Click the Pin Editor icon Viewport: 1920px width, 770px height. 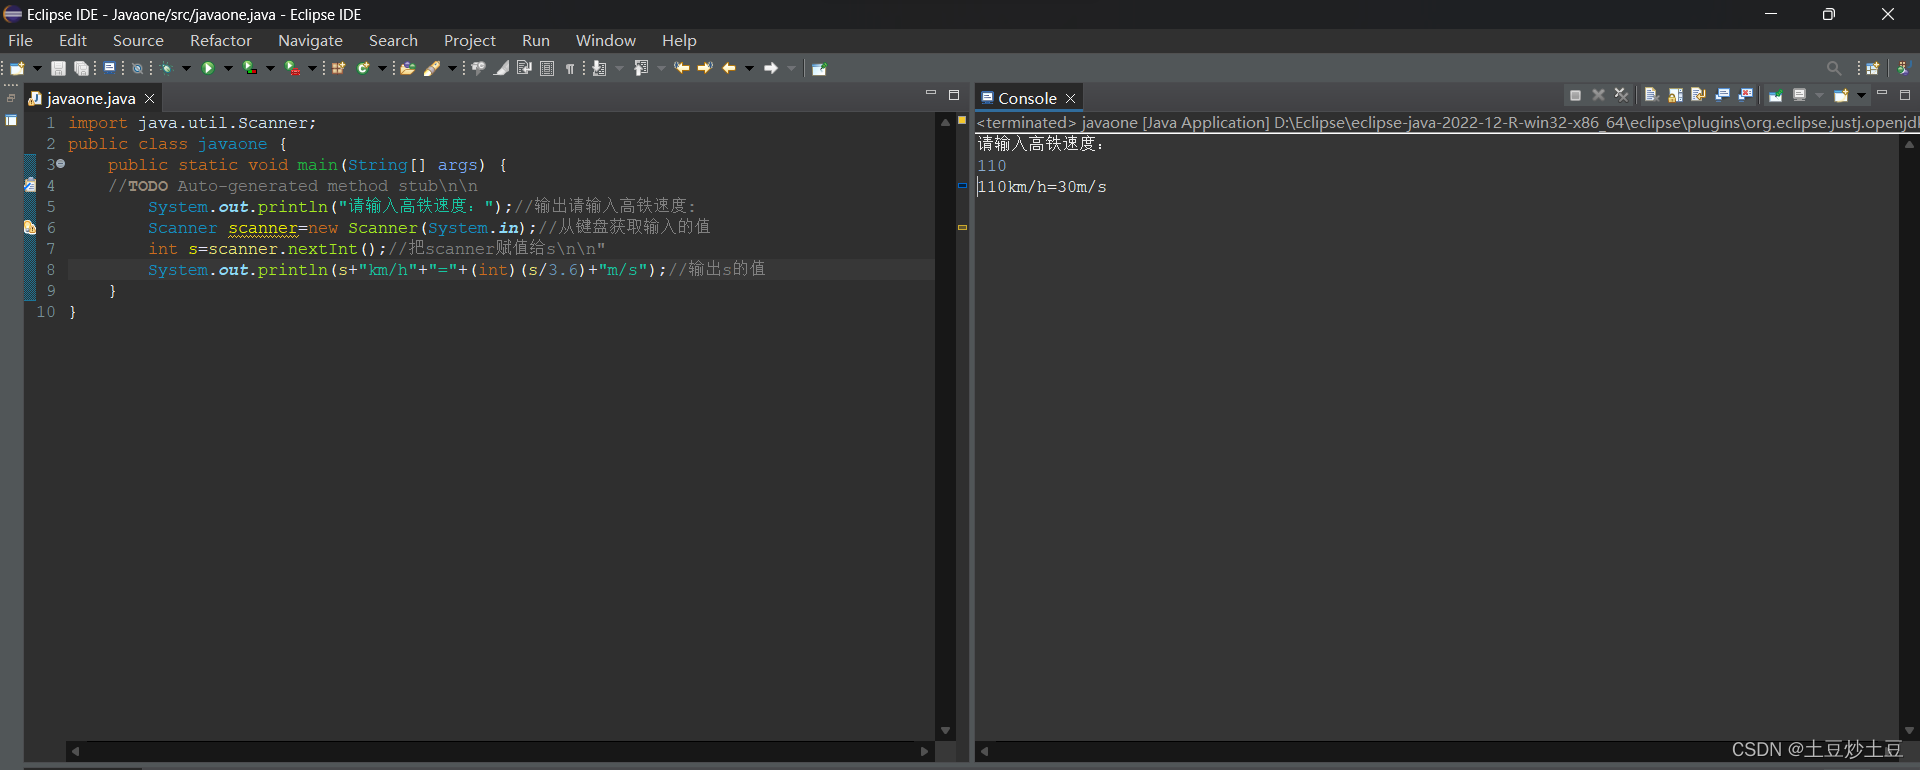pyautogui.click(x=818, y=68)
